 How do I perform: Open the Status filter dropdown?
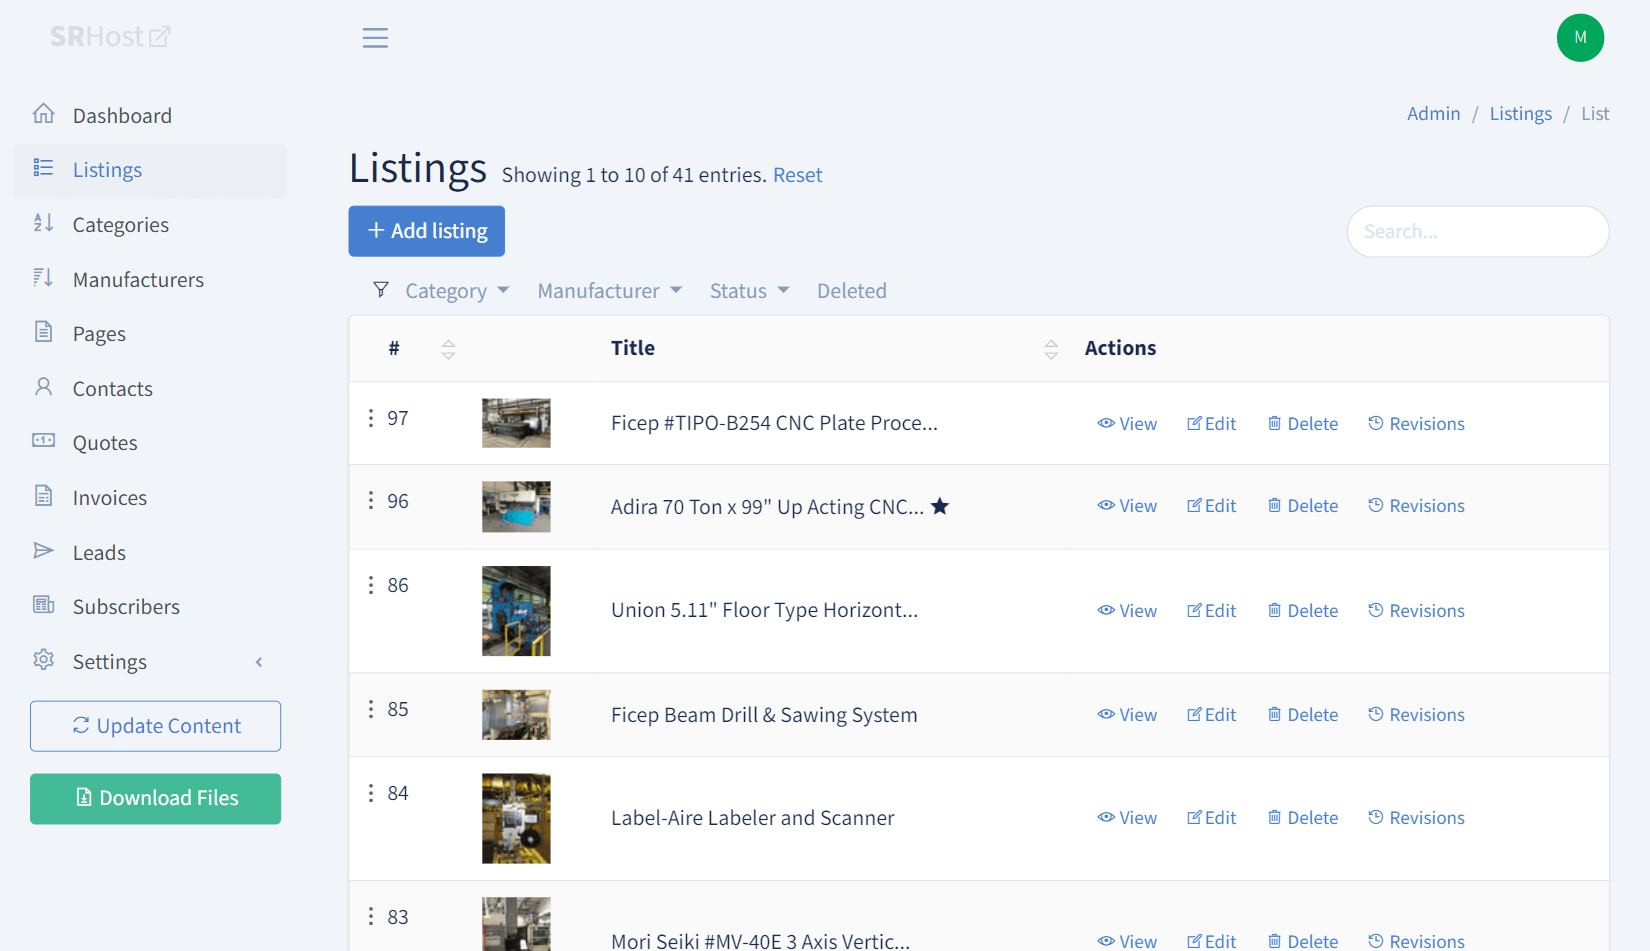(x=749, y=291)
